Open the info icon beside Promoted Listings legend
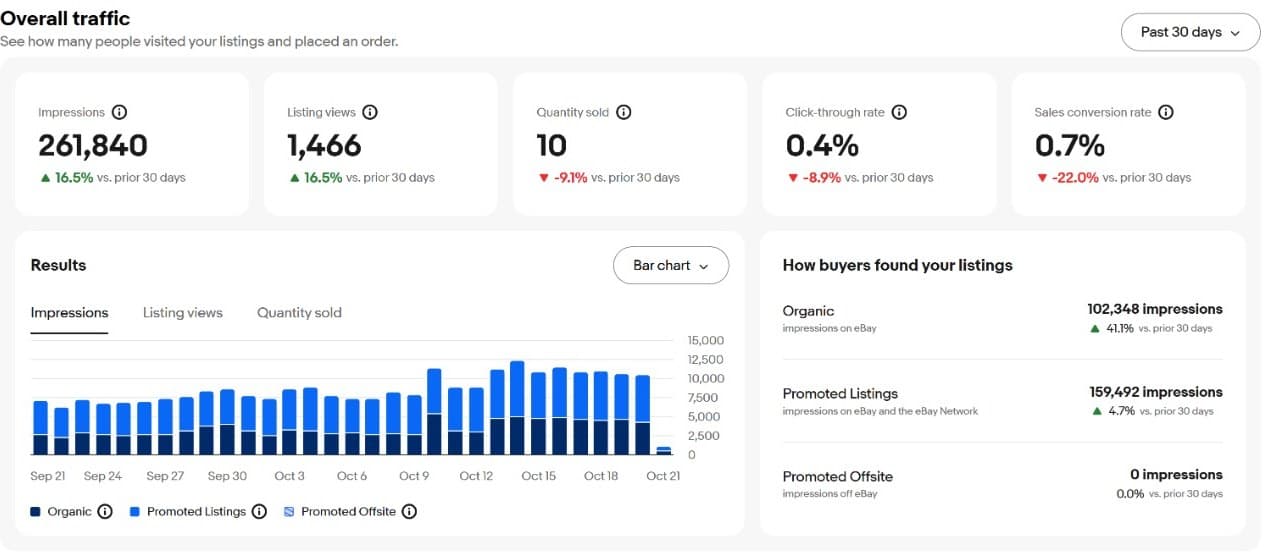 point(259,512)
